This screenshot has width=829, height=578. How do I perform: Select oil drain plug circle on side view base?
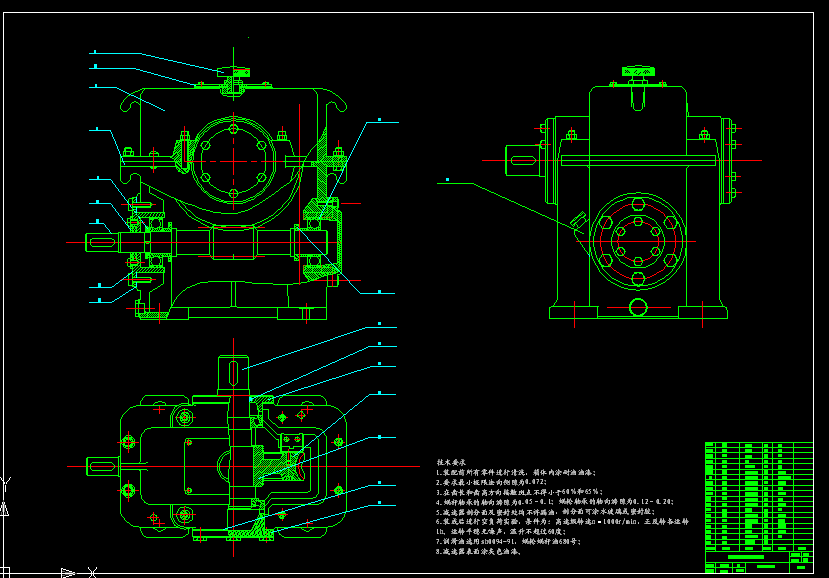tap(639, 306)
